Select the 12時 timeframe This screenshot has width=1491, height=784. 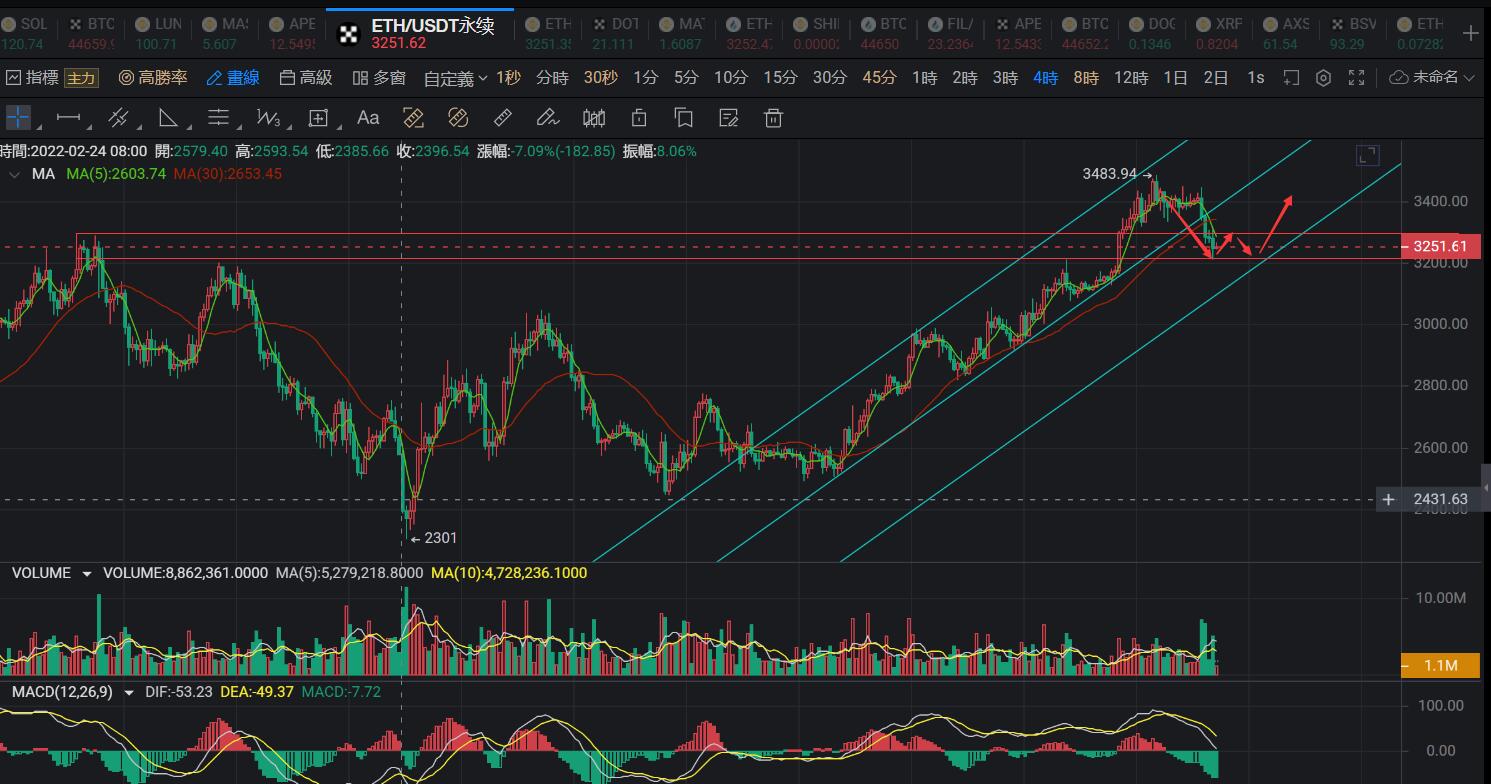pos(1131,78)
